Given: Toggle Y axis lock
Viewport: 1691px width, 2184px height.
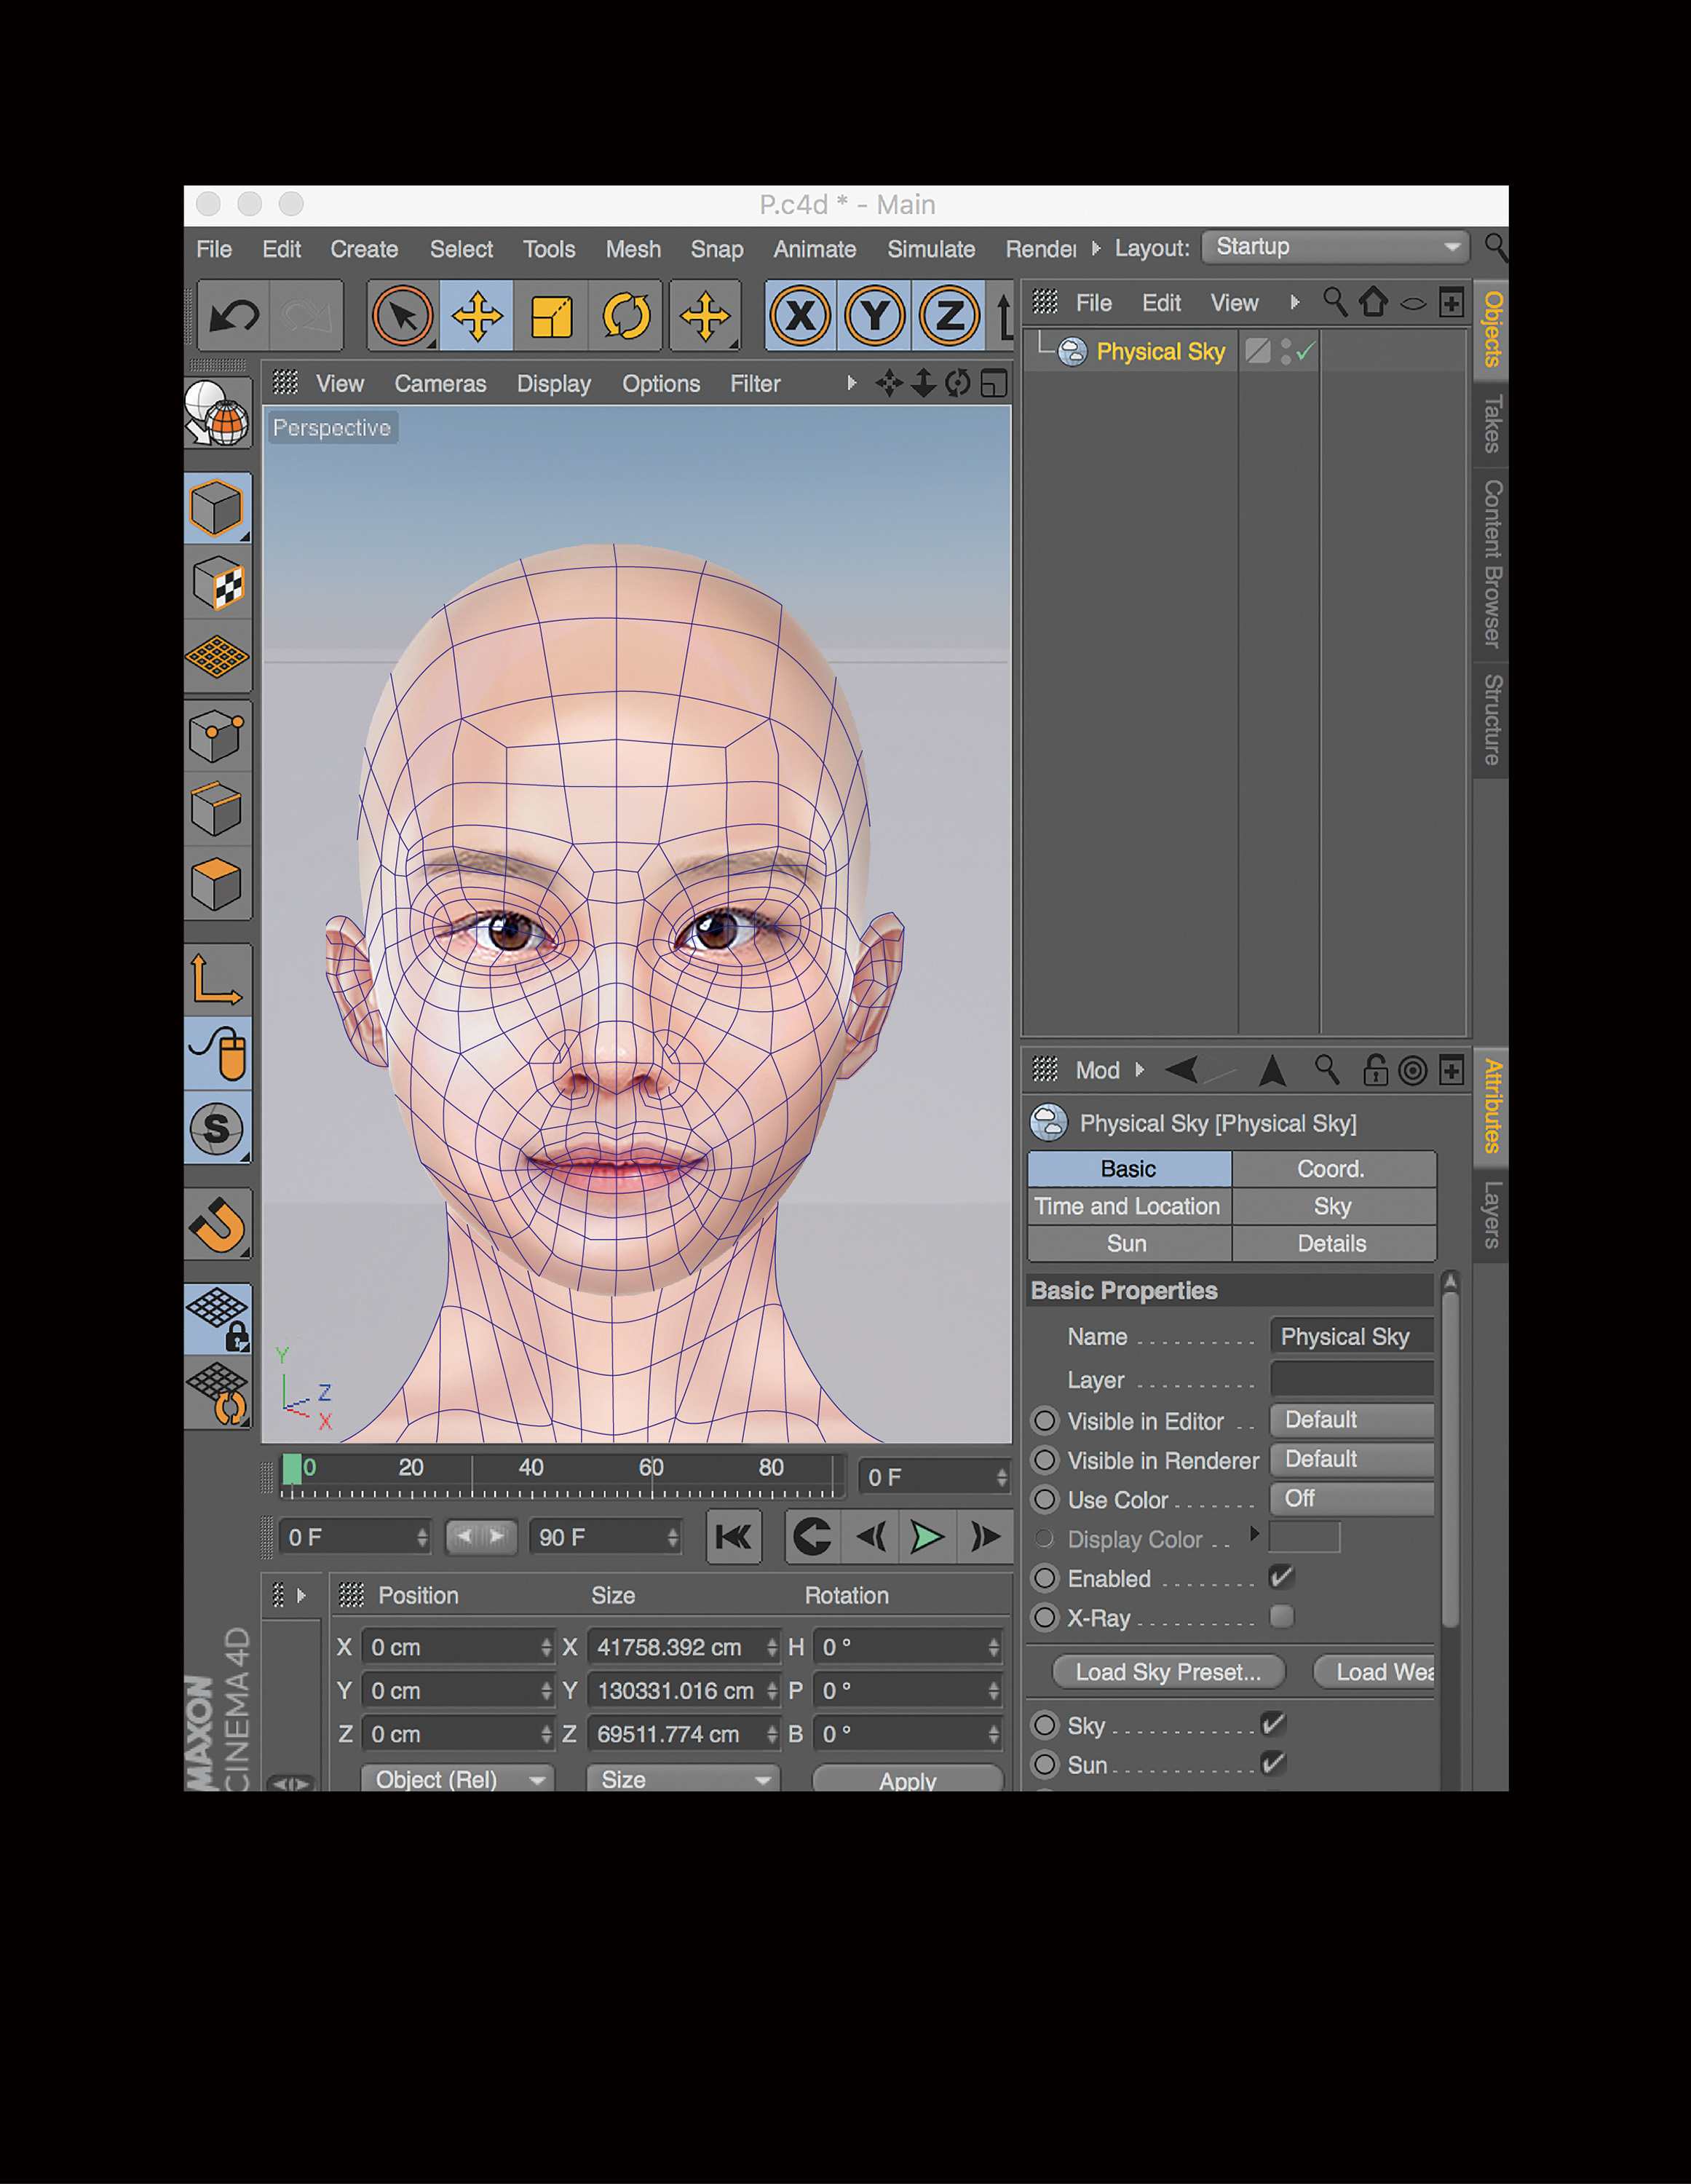Looking at the screenshot, I should (x=875, y=317).
